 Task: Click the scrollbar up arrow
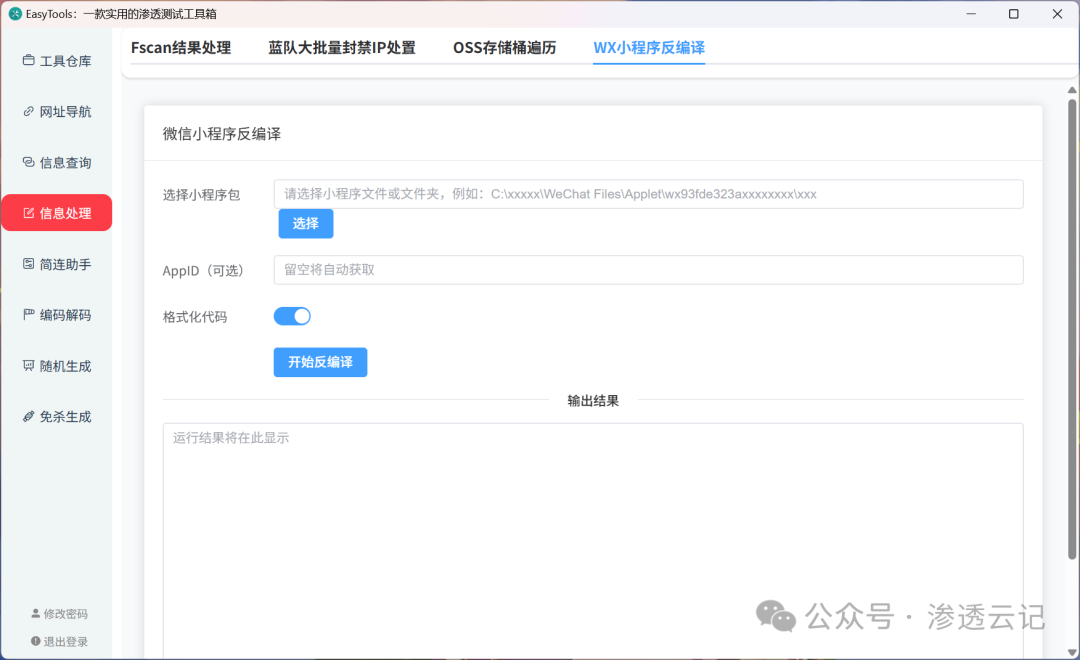[1072, 90]
